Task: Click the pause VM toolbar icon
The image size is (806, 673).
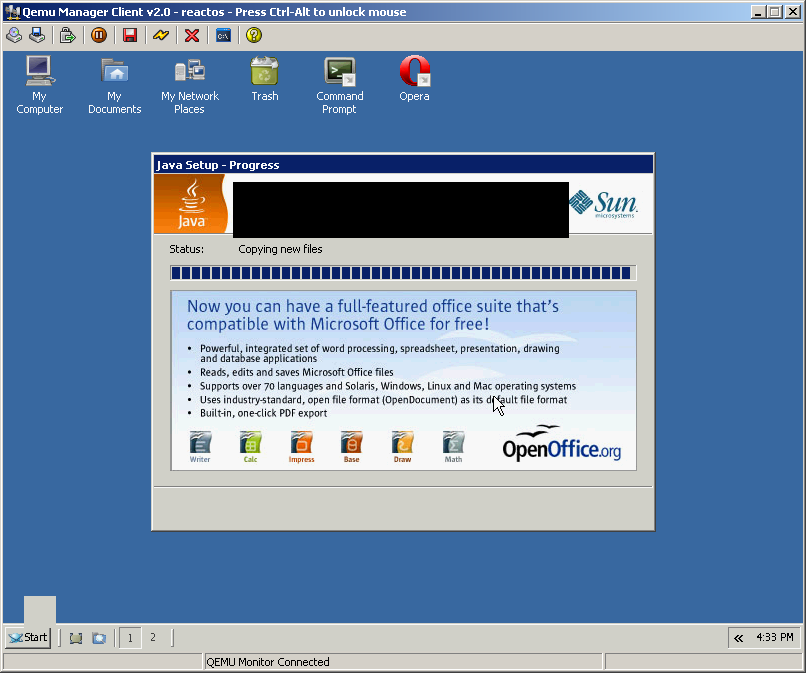Action: [x=98, y=35]
